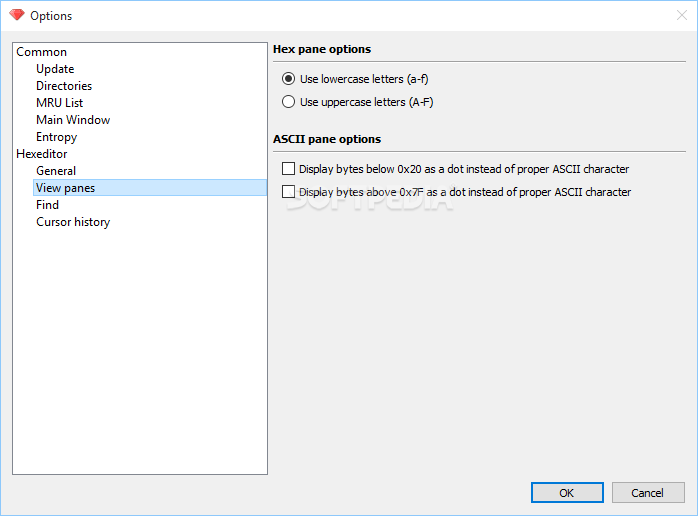The height and width of the screenshot is (516, 698).
Task: Select Use uppercase letters (A-F) radio button
Action: coord(288,102)
